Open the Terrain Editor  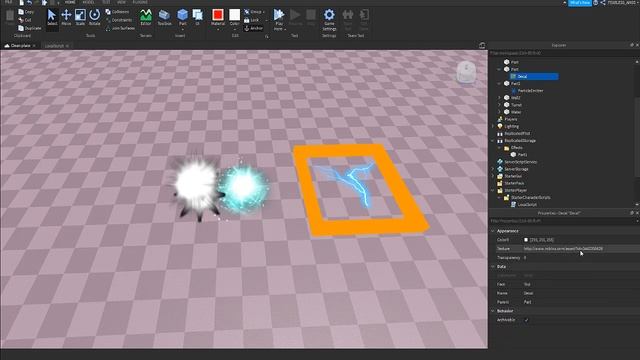coord(146,18)
